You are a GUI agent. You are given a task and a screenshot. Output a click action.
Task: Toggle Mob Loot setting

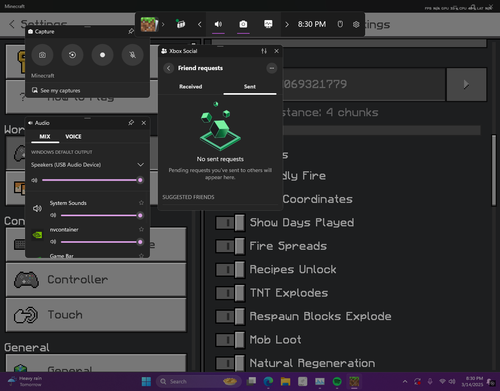[230, 340]
